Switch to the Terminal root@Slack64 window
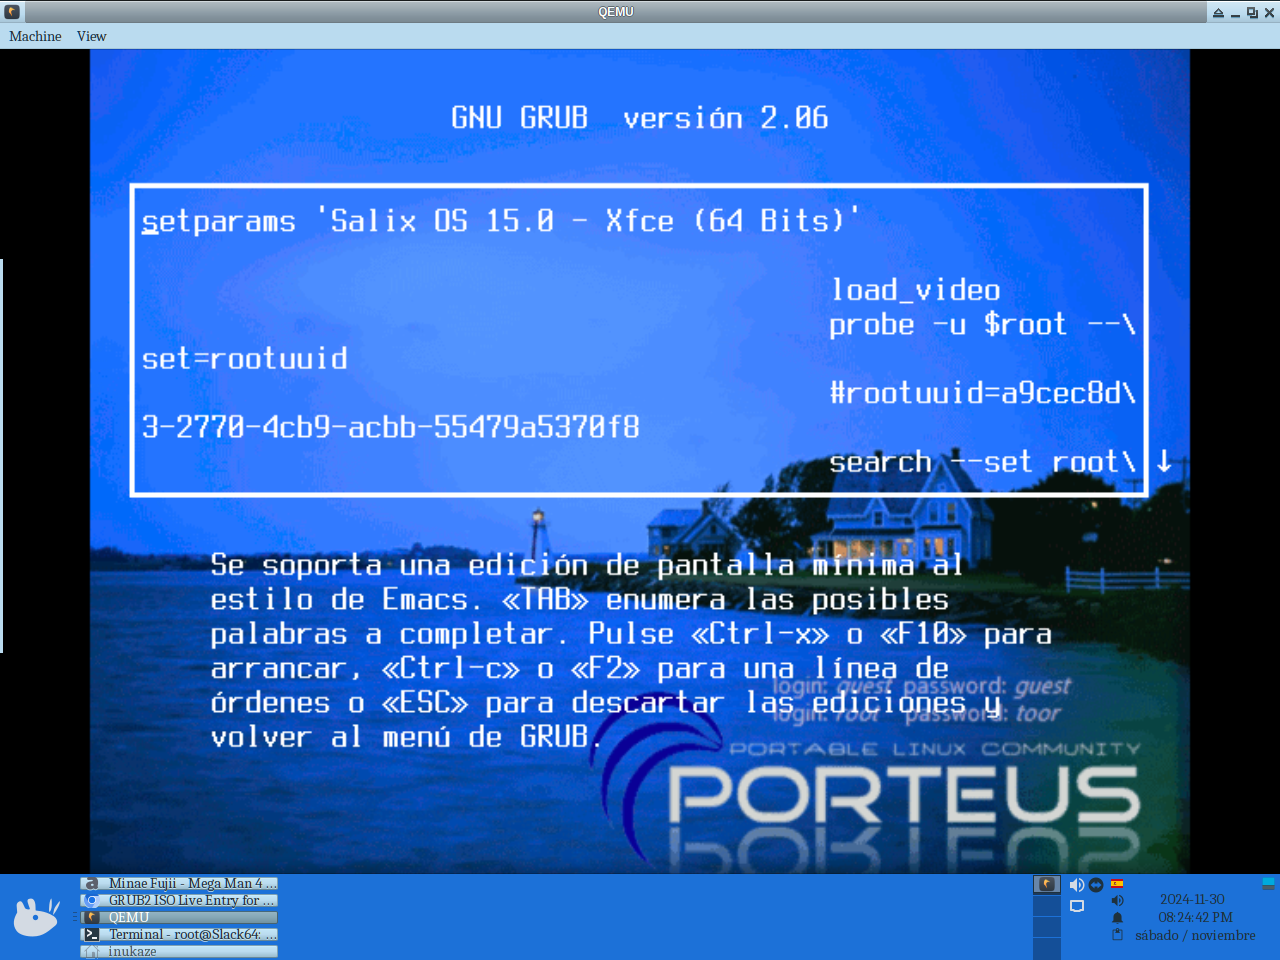The height and width of the screenshot is (960, 1280). (179, 934)
